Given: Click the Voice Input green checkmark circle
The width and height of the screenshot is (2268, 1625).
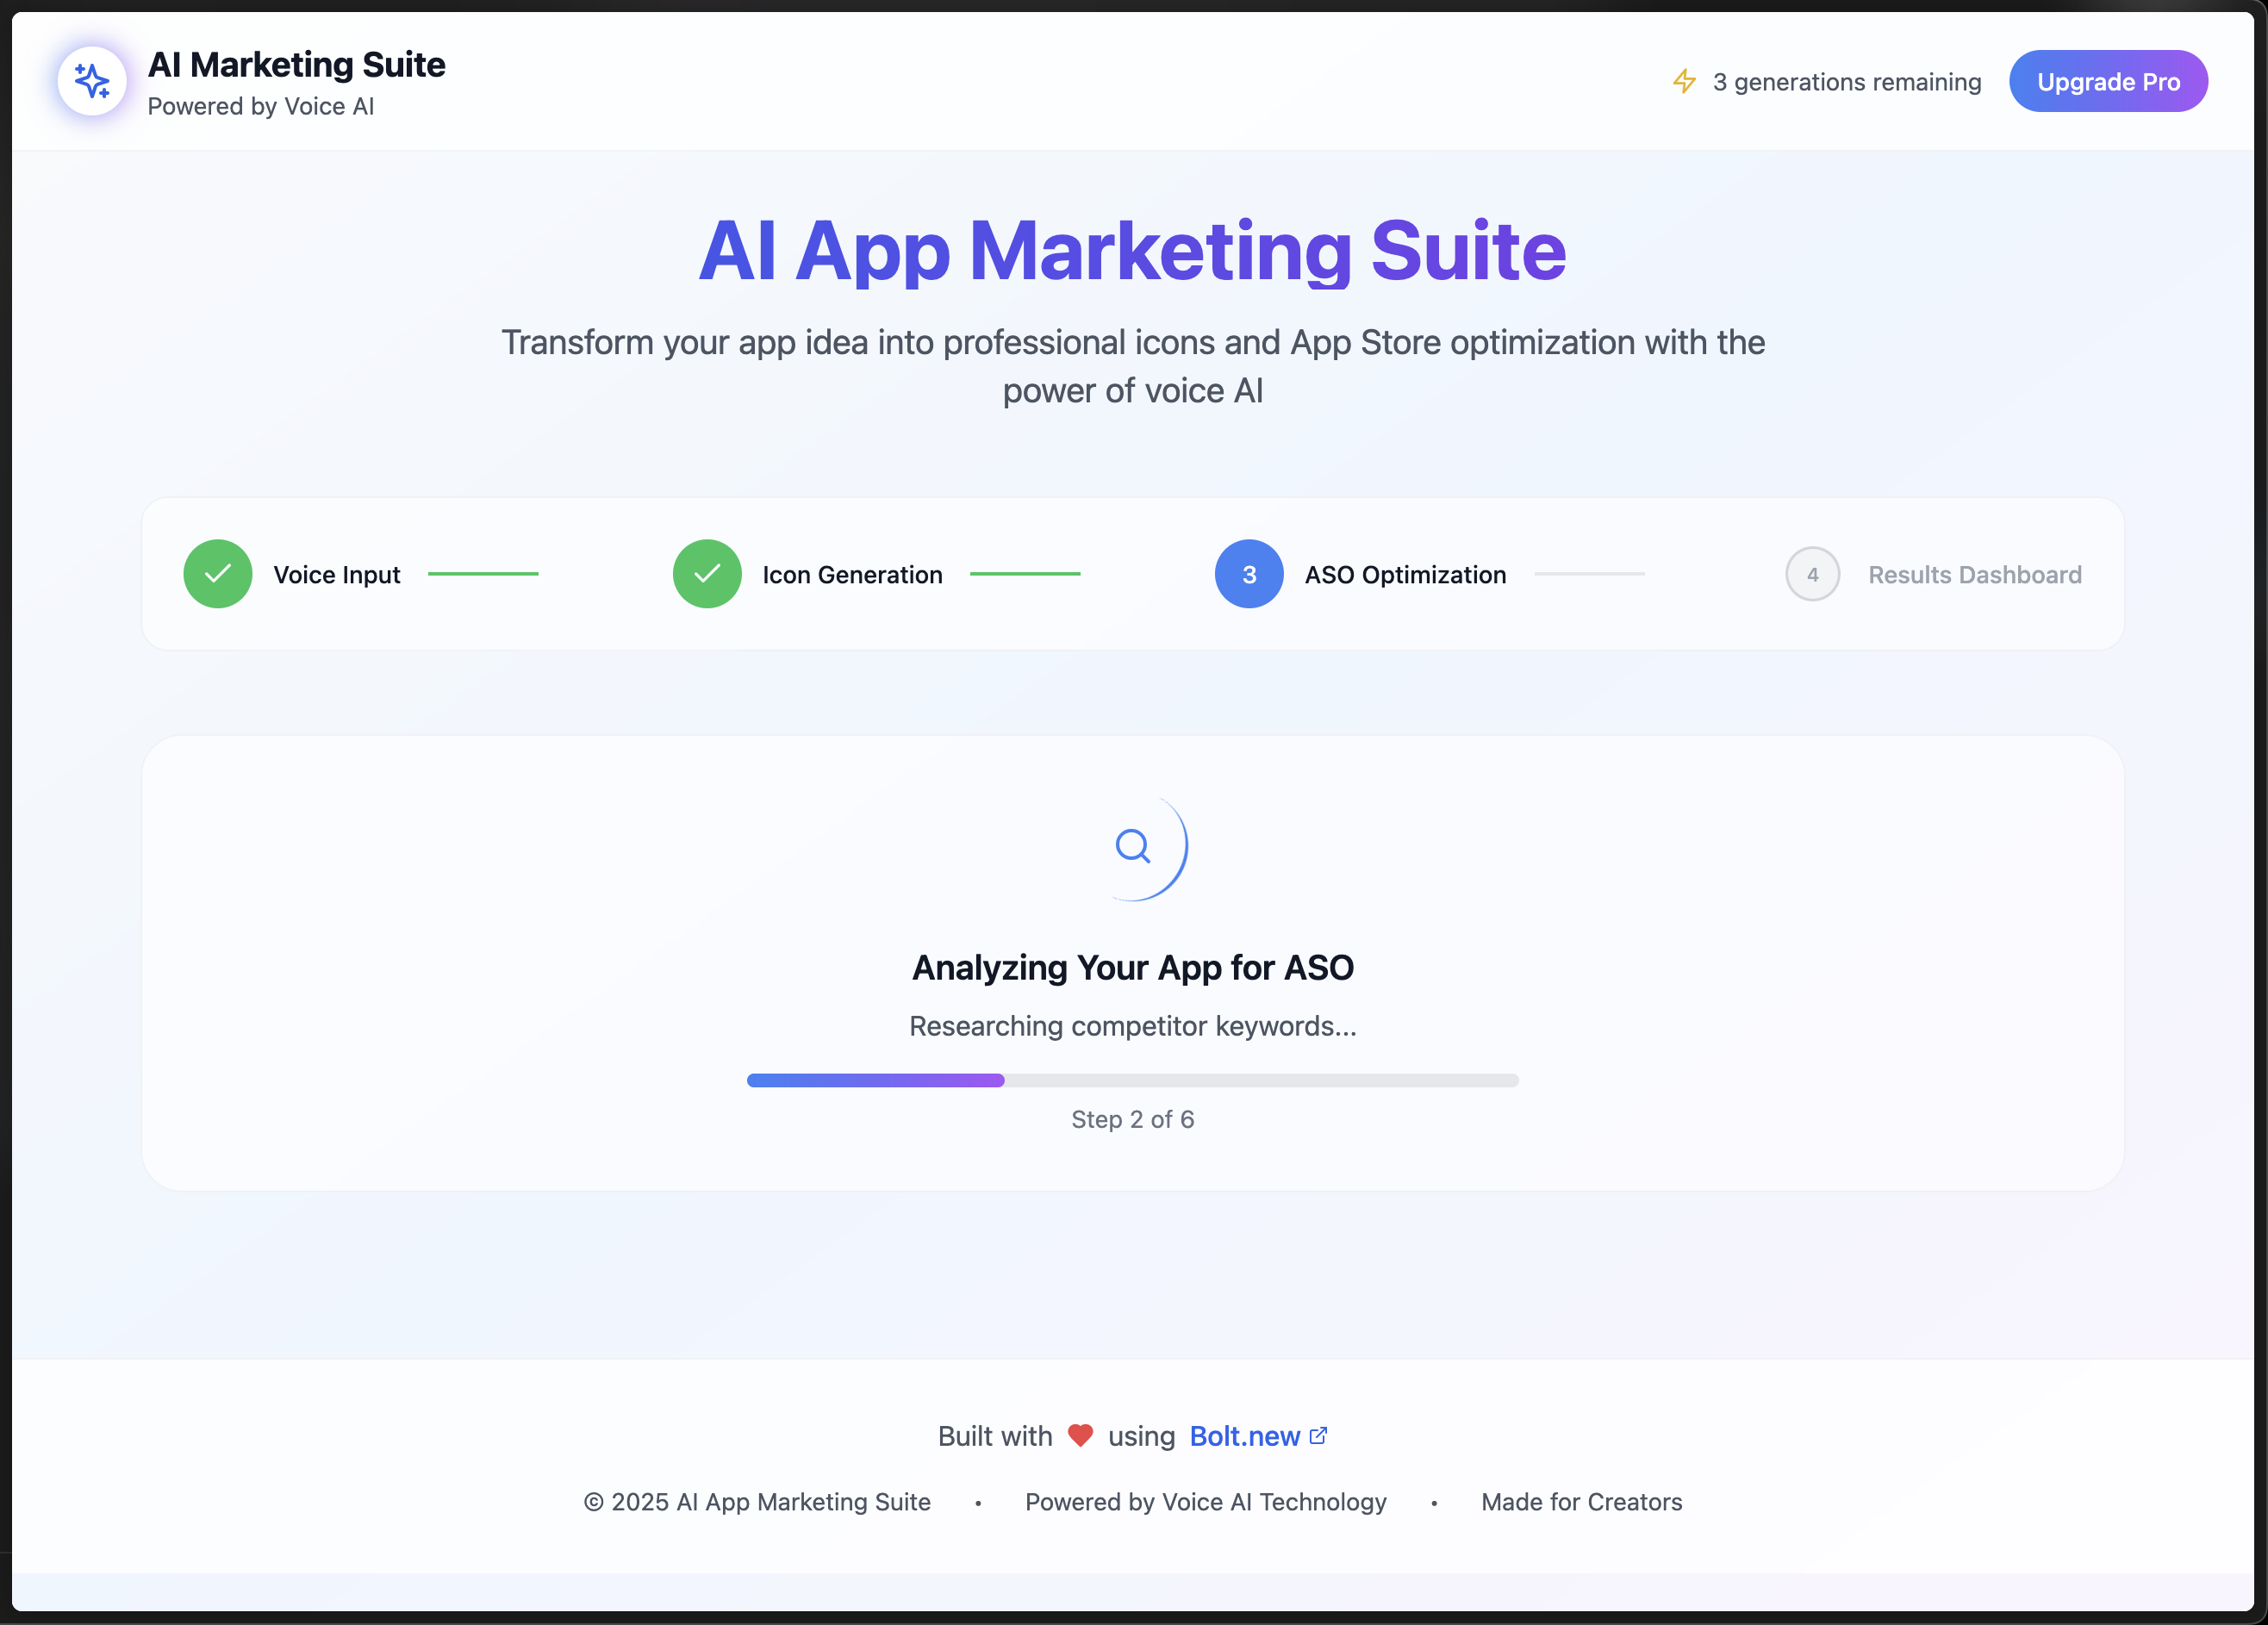Looking at the screenshot, I should click(218, 574).
